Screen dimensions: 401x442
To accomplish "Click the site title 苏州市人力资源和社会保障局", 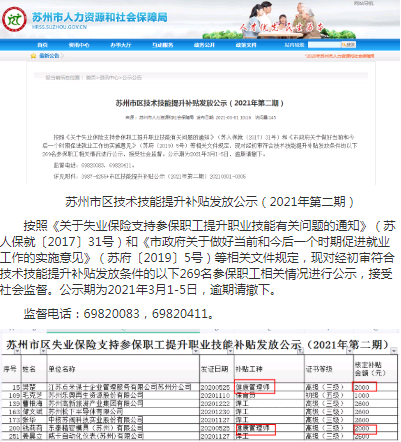I will (x=100, y=17).
